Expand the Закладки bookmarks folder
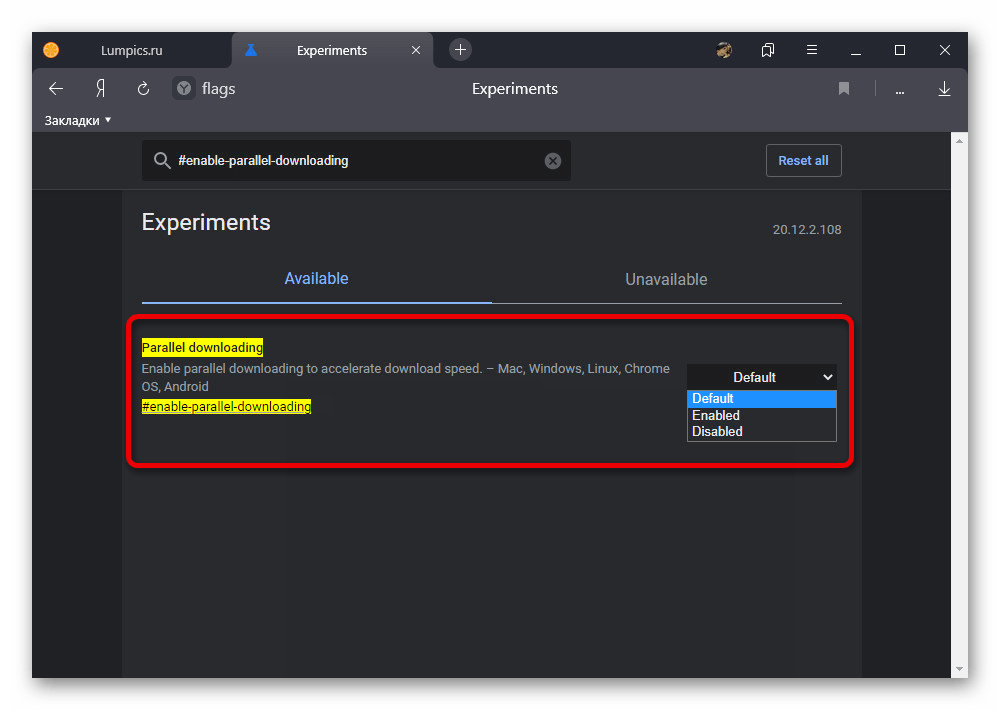This screenshot has width=1000, height=710. point(78,120)
